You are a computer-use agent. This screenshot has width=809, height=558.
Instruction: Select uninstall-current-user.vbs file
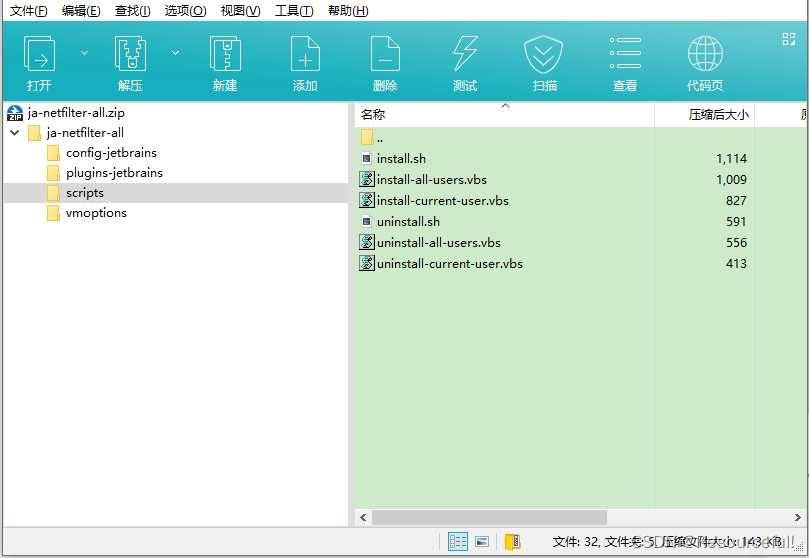(x=450, y=264)
